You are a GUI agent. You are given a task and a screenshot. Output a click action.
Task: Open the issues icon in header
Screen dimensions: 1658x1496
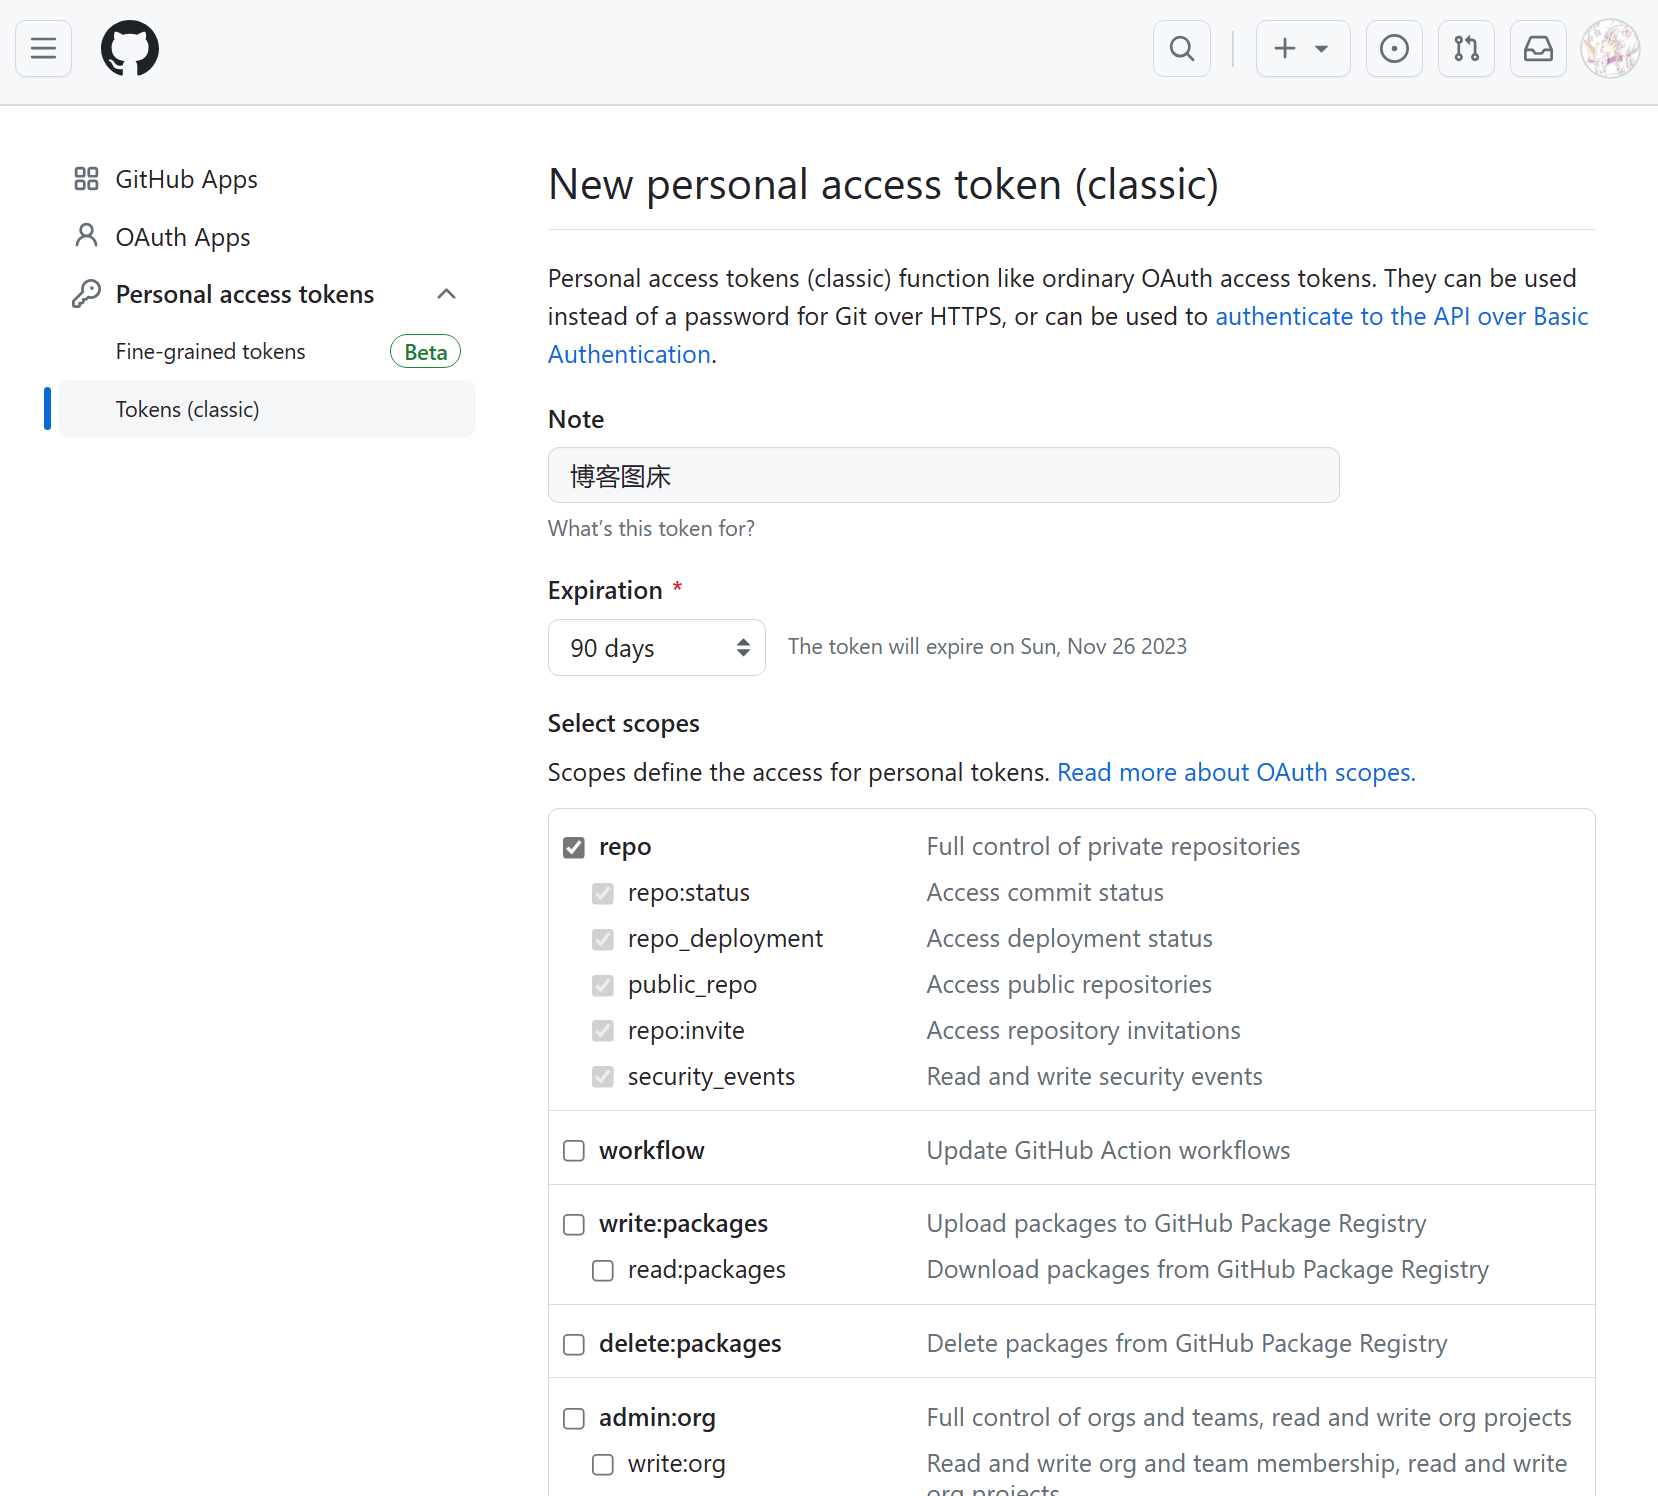pyautogui.click(x=1394, y=48)
